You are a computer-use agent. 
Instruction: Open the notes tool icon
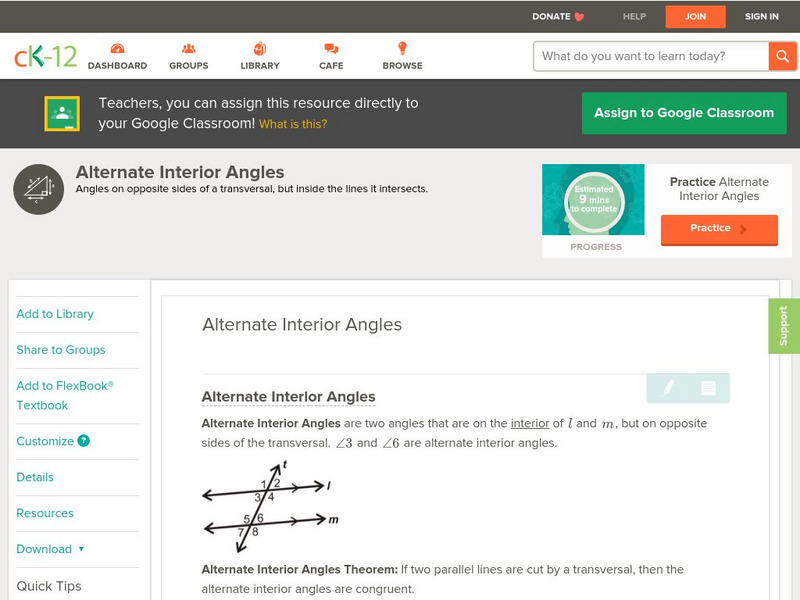(x=708, y=388)
